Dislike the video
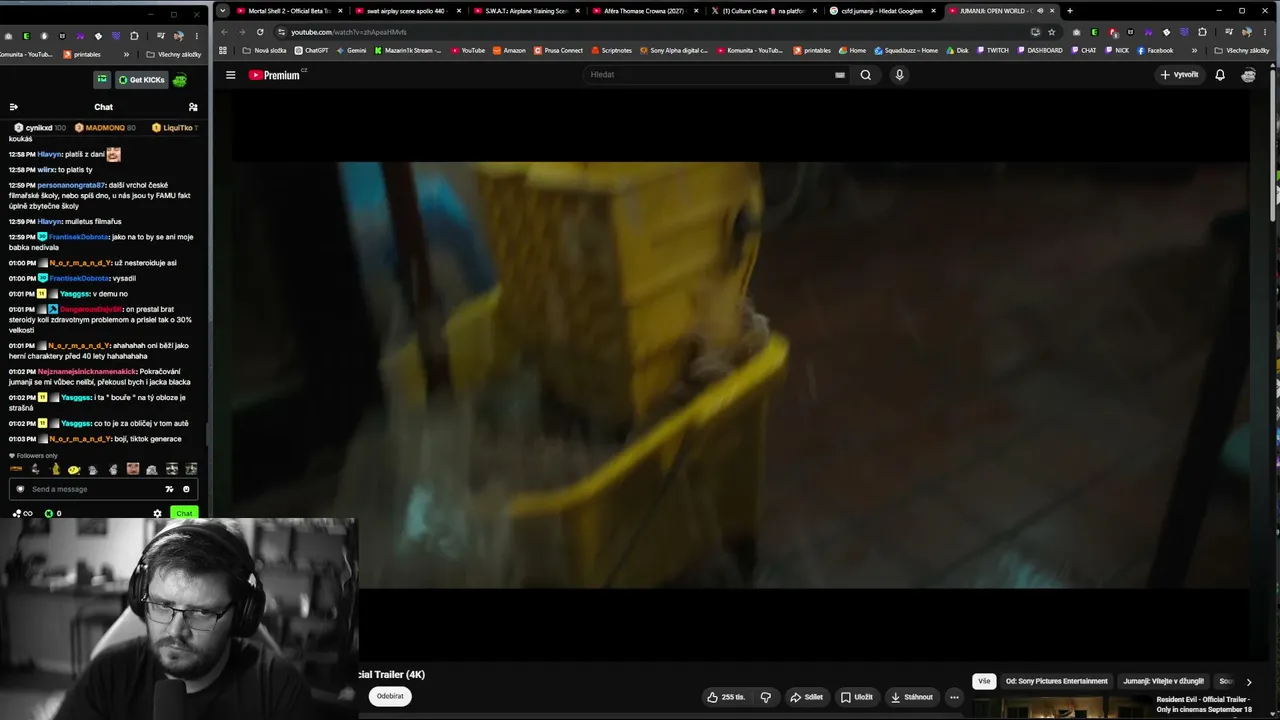 point(766,697)
